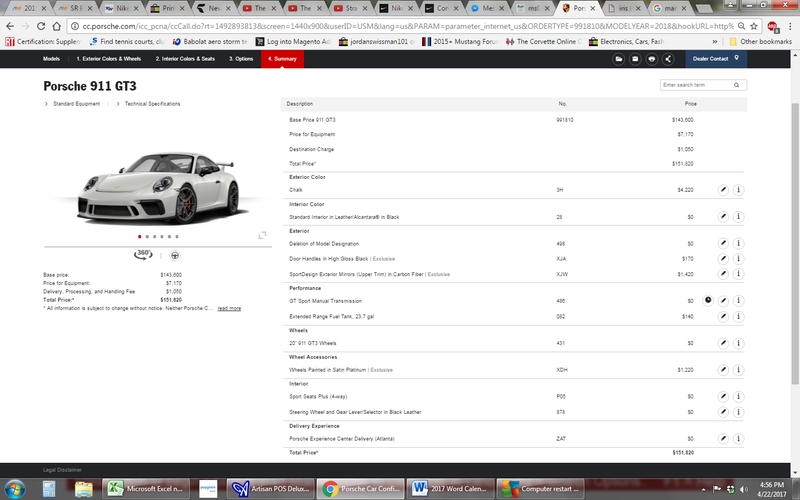This screenshot has width=800, height=500.
Task: Edit the Chalk exterior color
Action: tap(723, 190)
